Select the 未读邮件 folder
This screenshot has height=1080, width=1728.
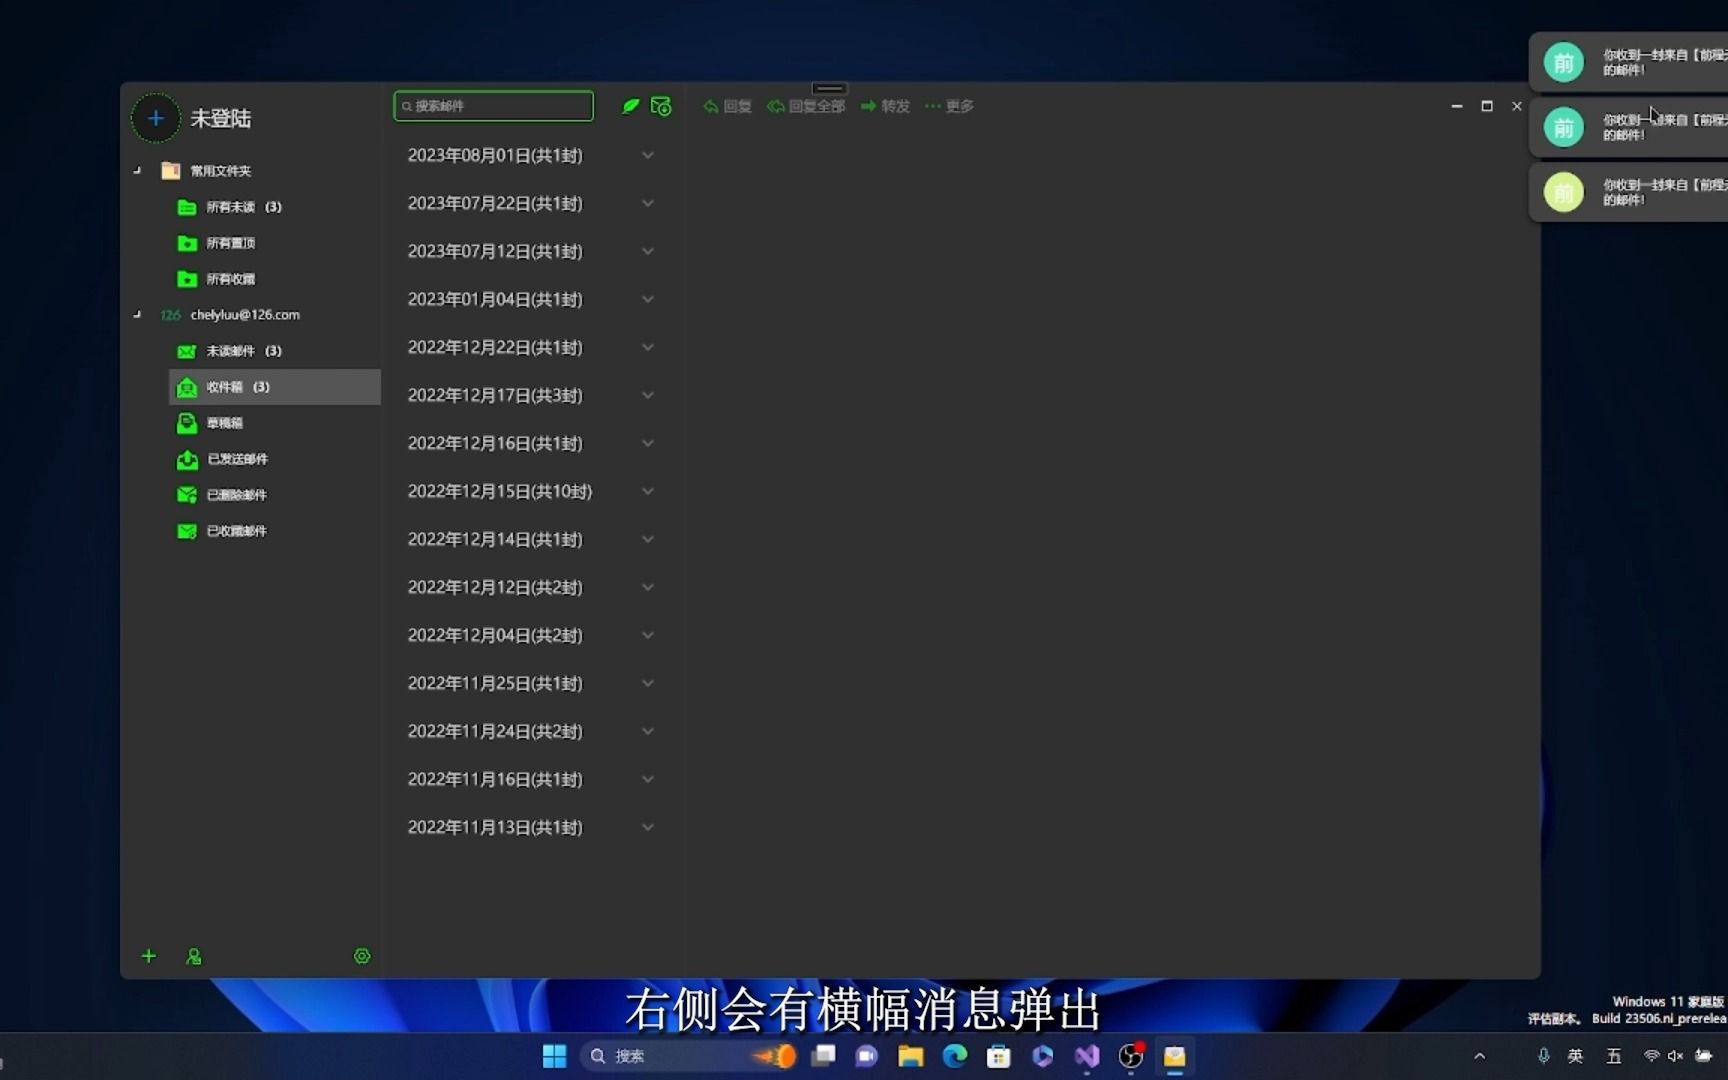coord(230,351)
